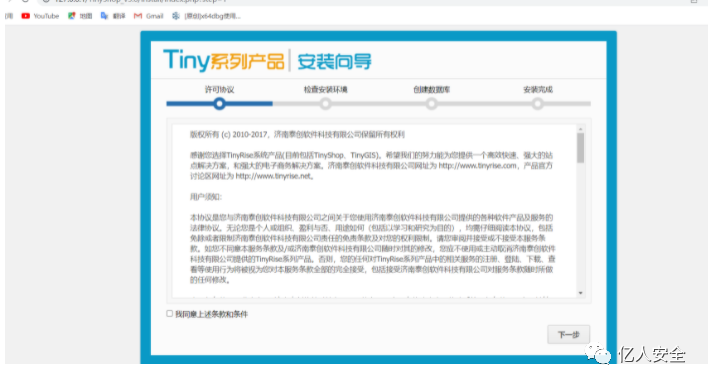
Task: Open the x64dbg article bookmark
Action: 206,16
